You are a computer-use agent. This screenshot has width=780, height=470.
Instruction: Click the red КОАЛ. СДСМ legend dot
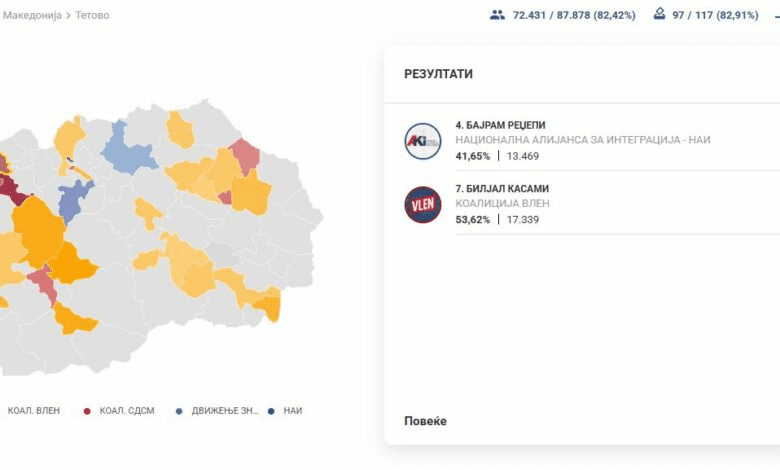point(88,411)
